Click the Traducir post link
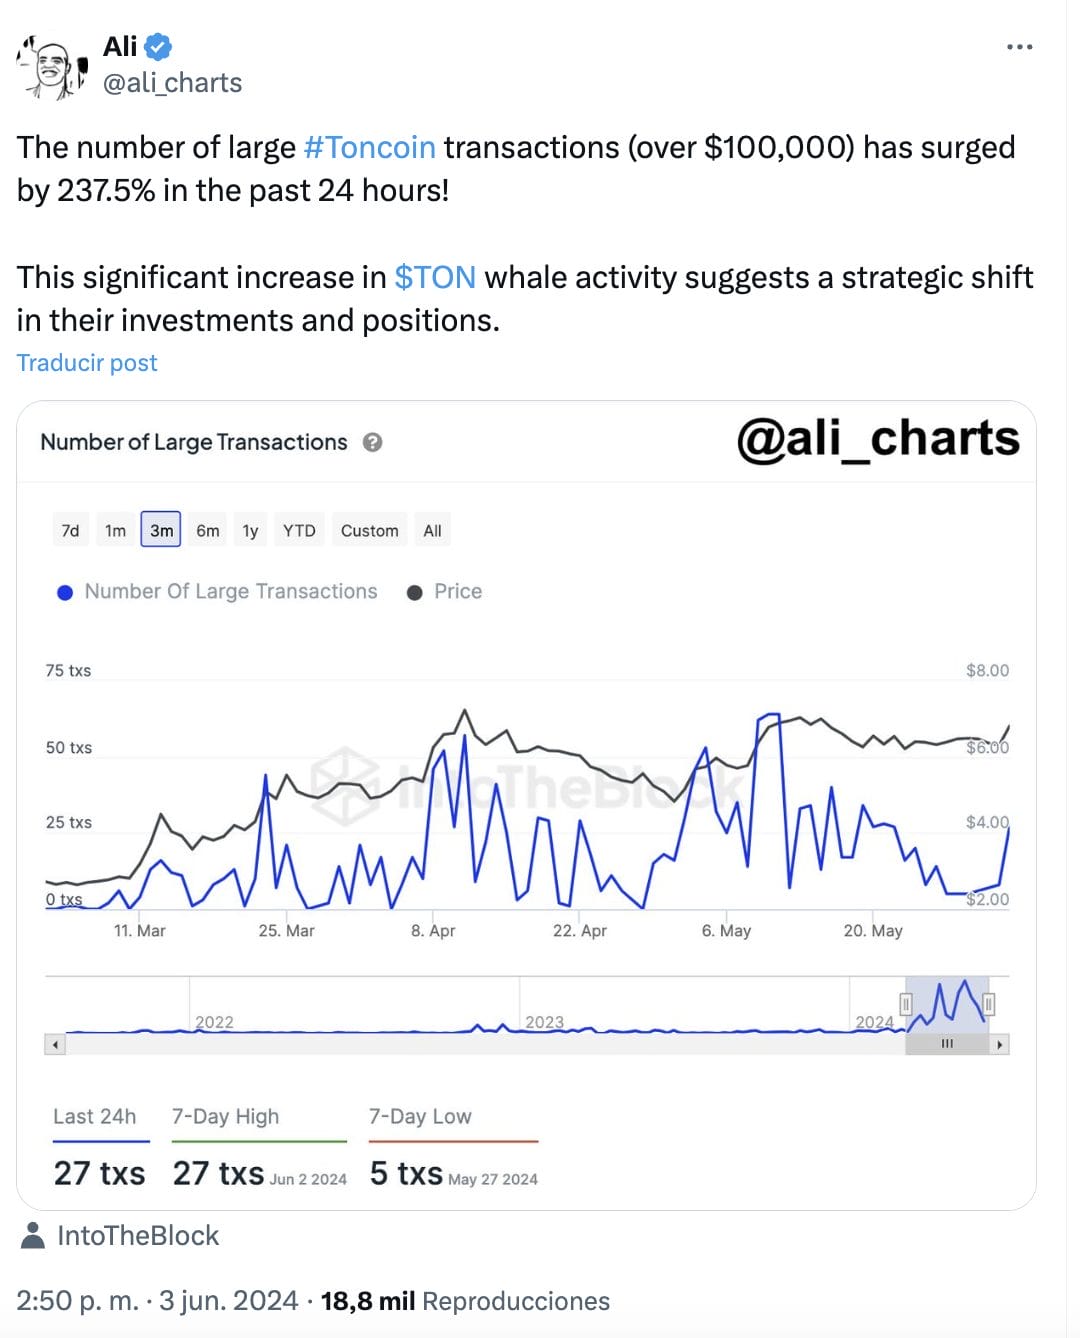 (x=87, y=363)
